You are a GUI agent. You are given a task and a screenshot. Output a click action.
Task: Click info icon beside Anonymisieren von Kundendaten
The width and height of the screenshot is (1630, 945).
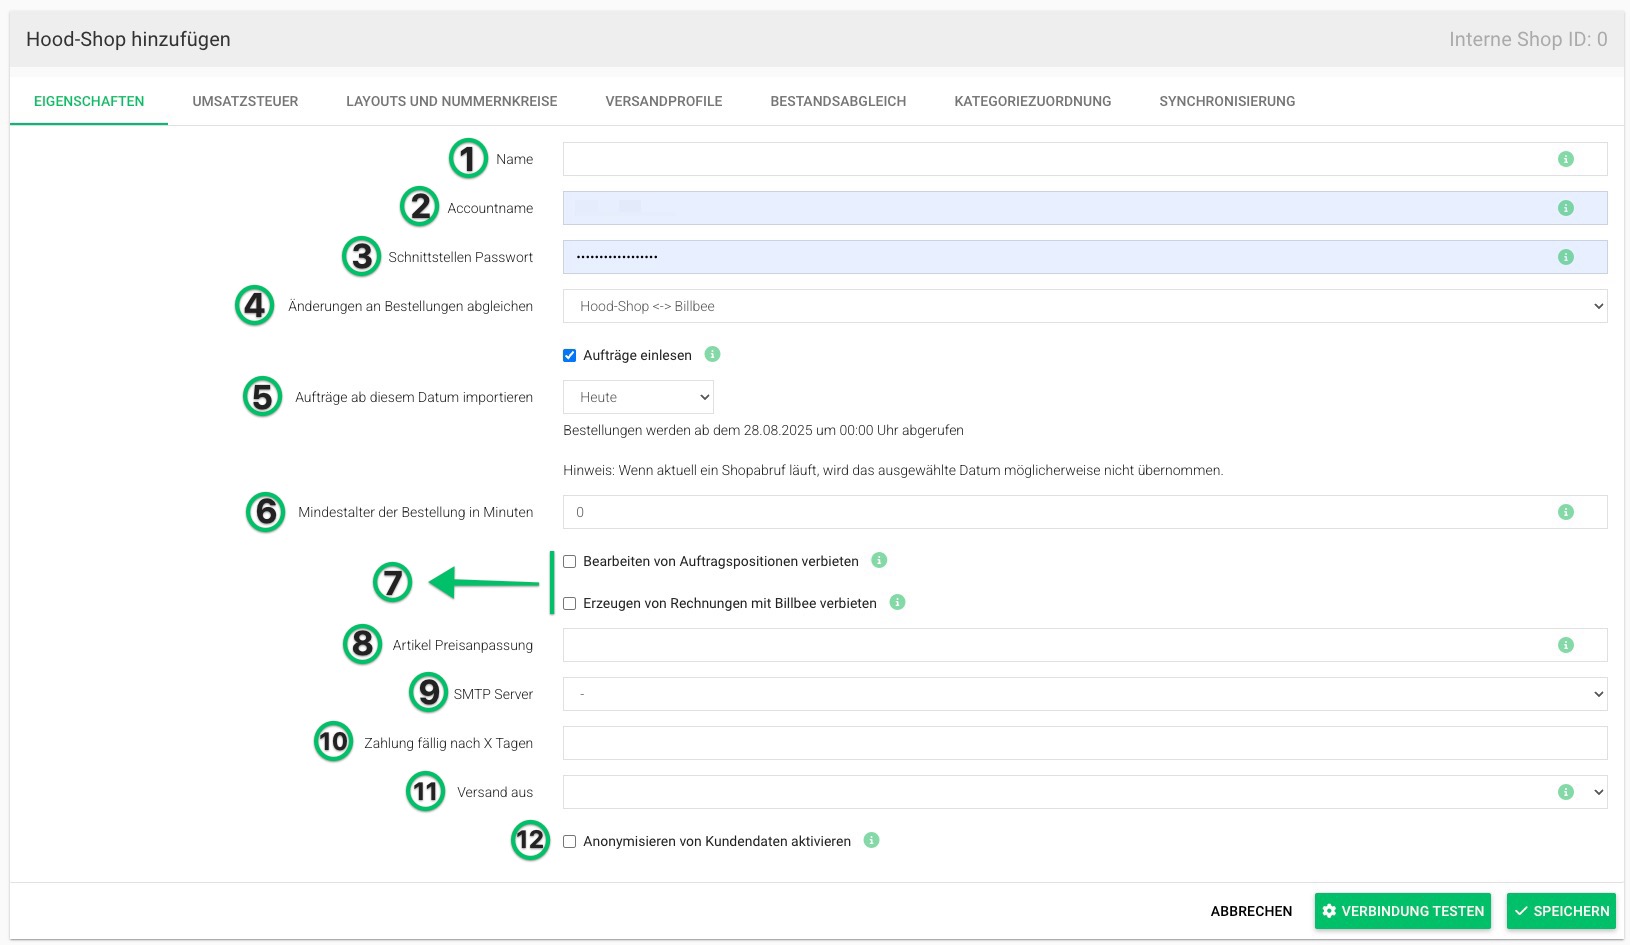tap(871, 840)
